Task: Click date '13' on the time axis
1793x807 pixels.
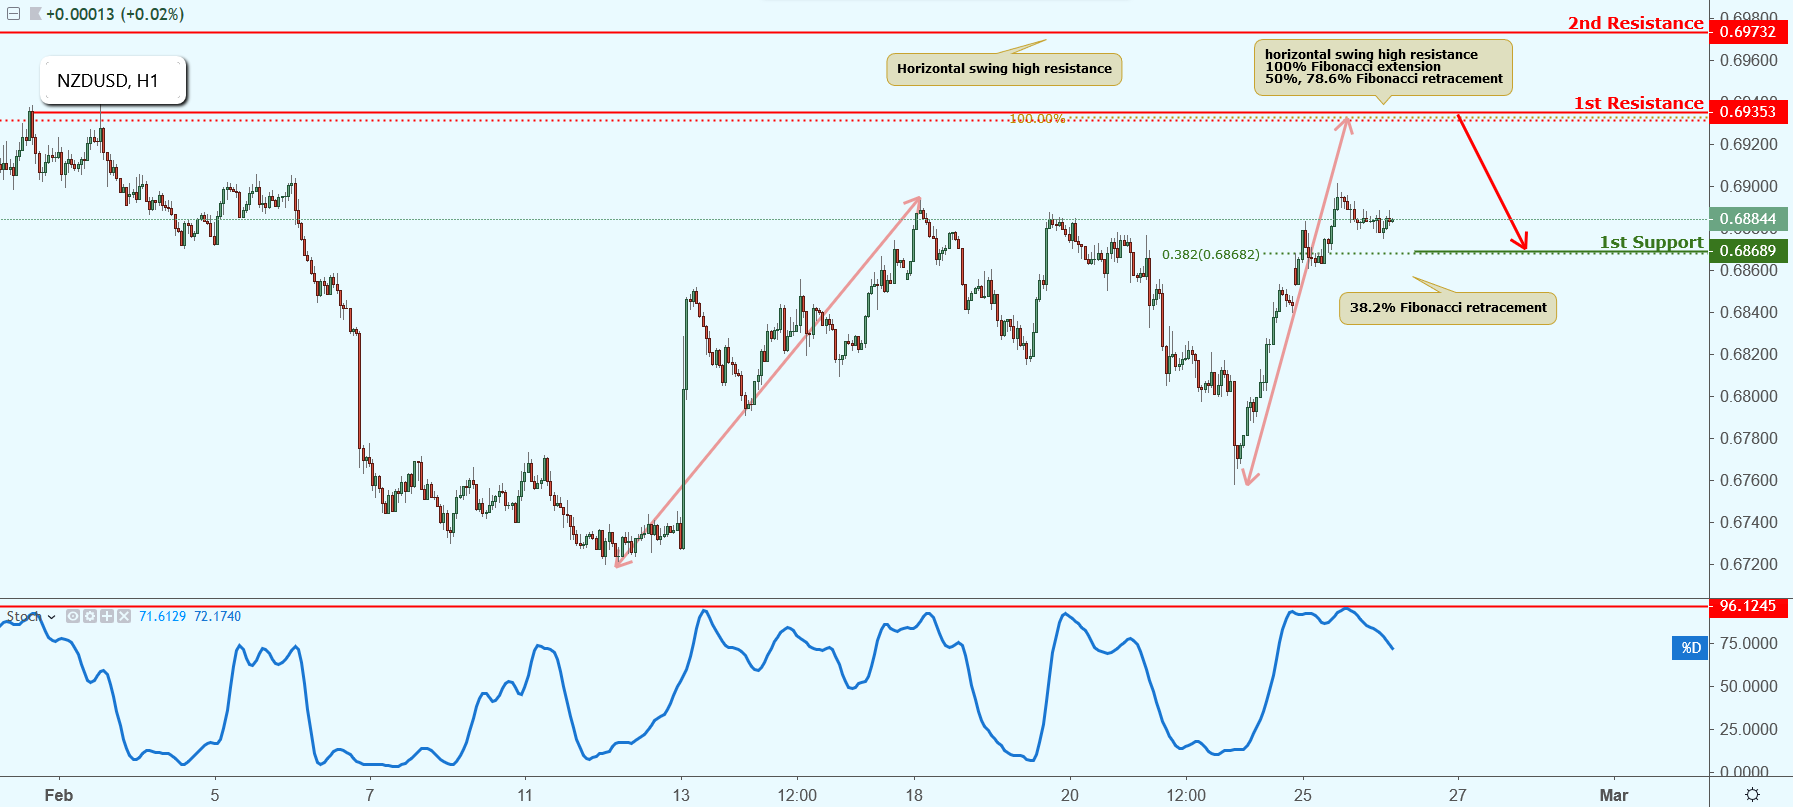Action: click(x=681, y=795)
